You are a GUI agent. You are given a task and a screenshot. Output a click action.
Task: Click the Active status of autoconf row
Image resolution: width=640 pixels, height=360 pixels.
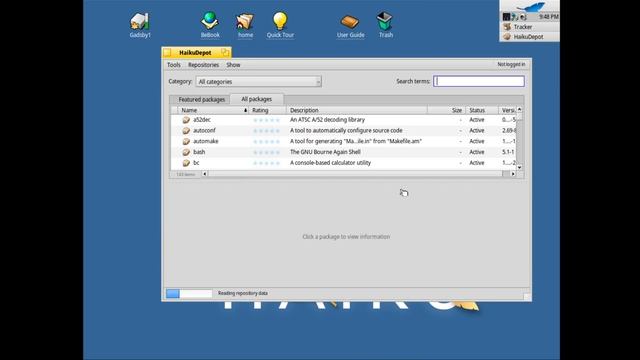(x=477, y=131)
